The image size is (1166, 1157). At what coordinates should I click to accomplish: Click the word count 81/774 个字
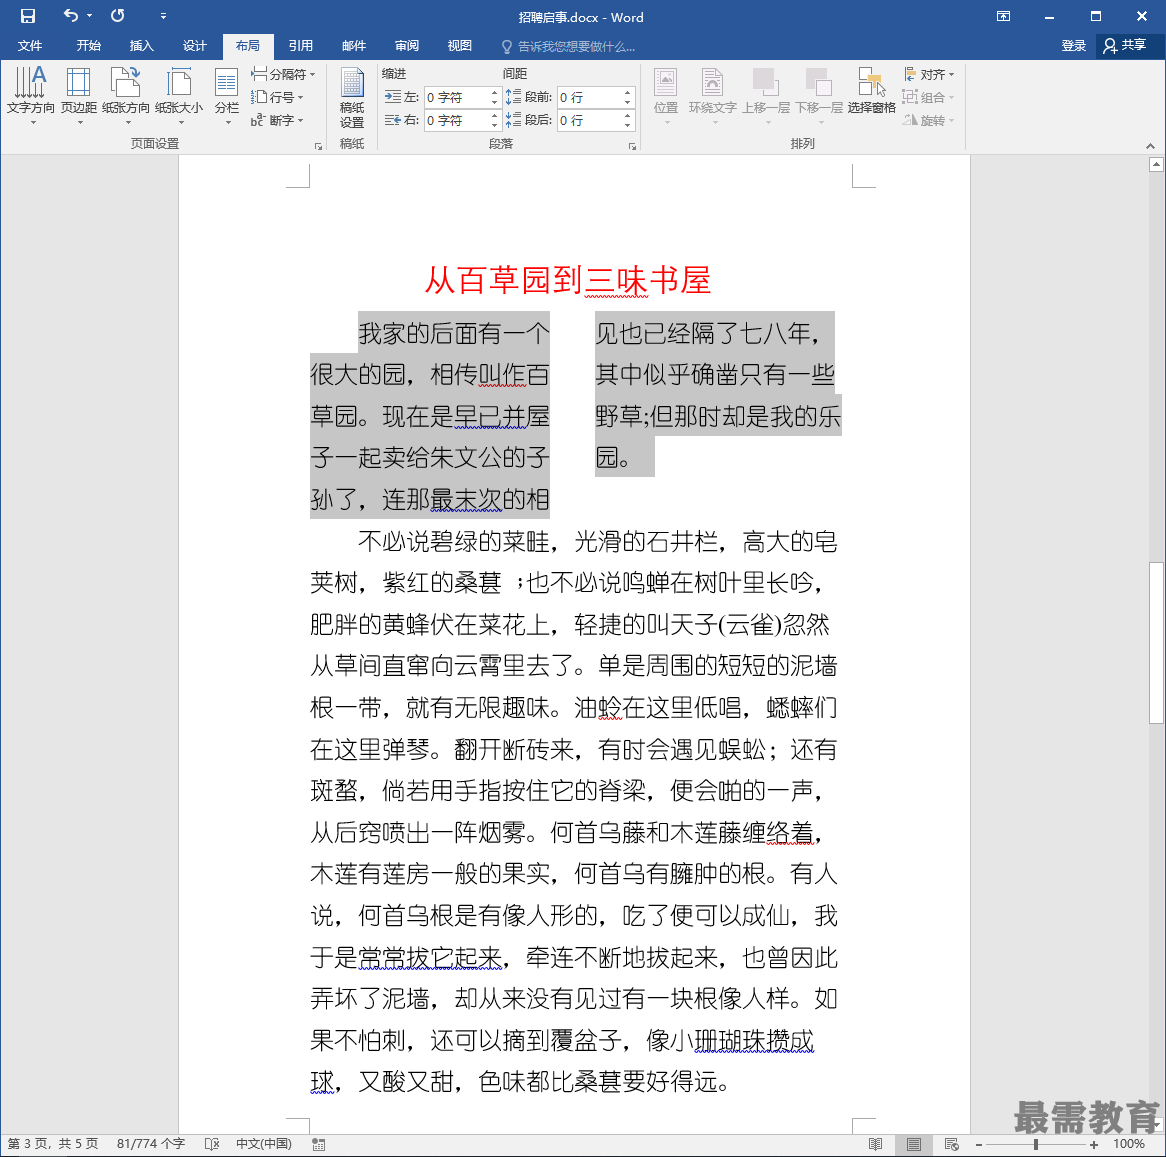point(150,1144)
